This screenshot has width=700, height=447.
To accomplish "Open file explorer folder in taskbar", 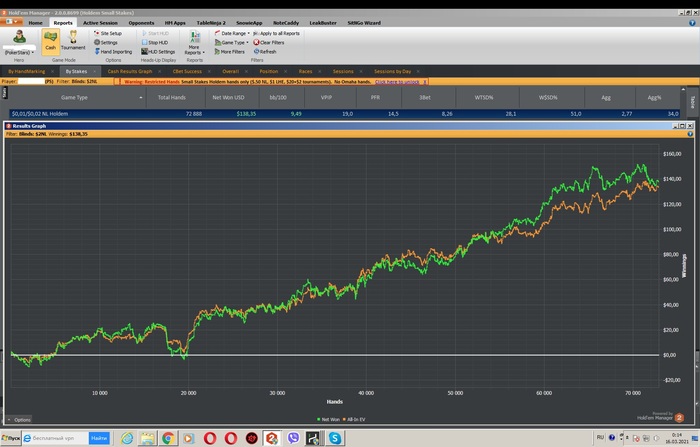I will tap(147, 438).
